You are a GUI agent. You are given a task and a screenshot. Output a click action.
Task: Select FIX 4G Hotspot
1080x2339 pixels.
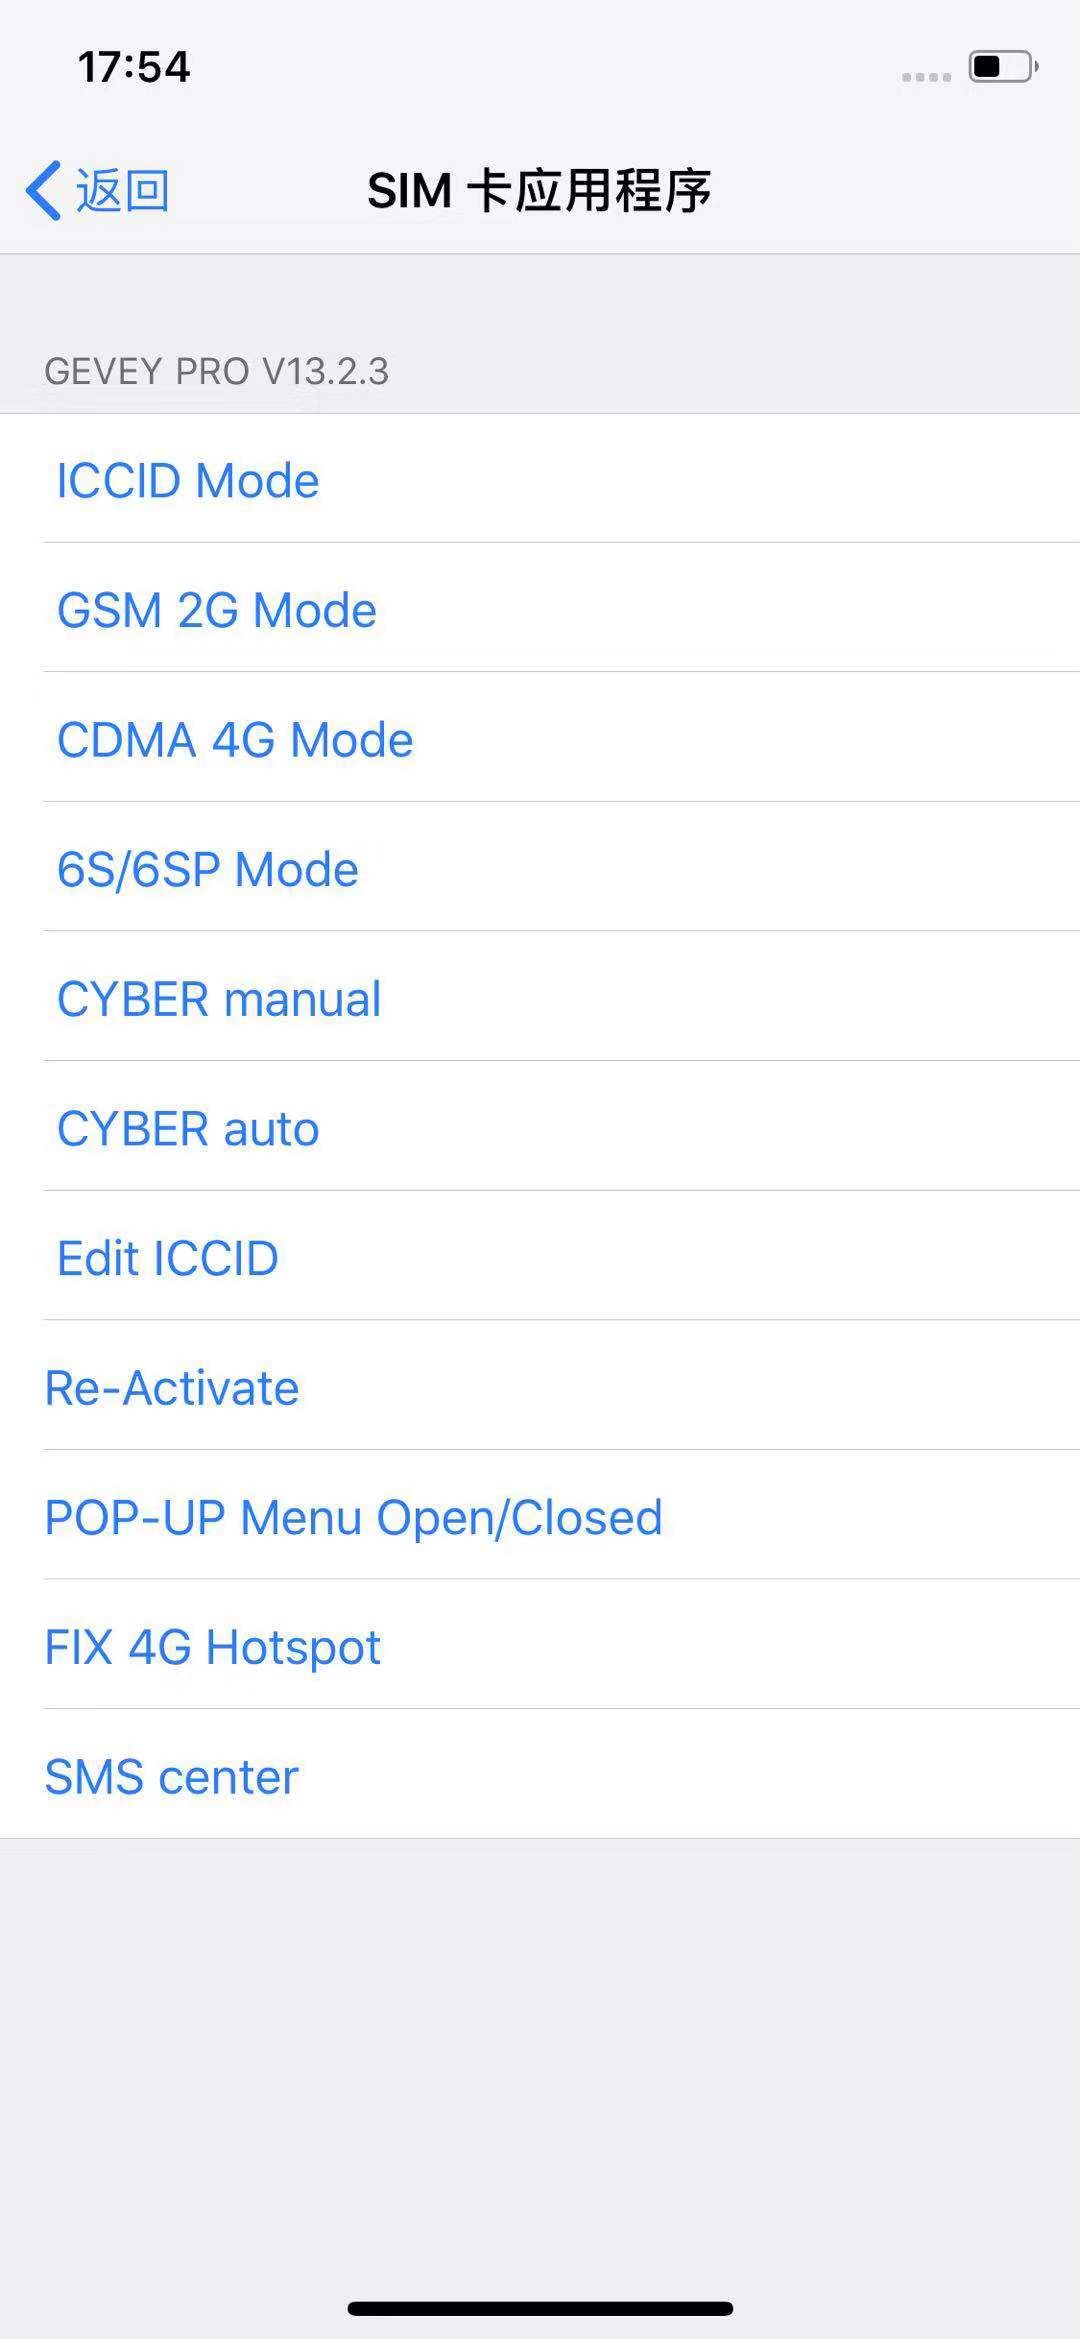(x=212, y=1647)
